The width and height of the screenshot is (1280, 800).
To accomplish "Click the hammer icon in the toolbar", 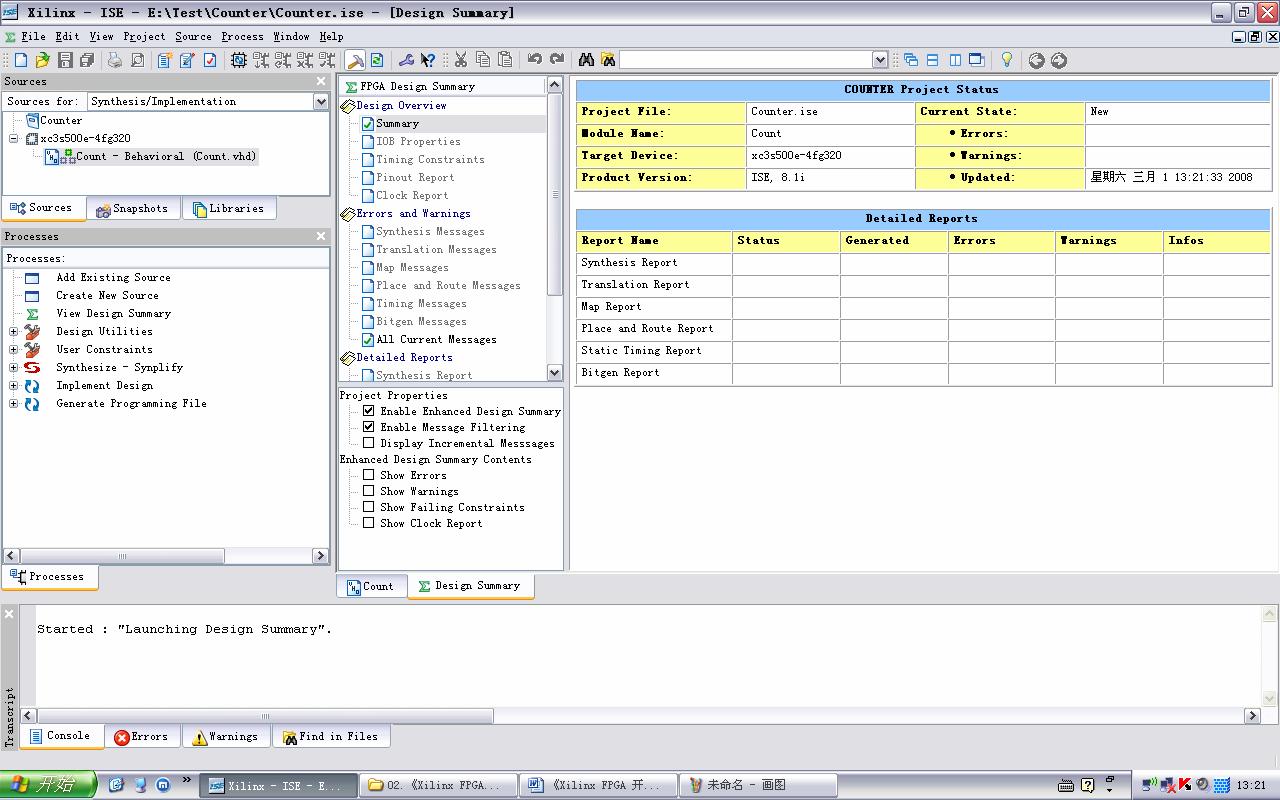I will [355, 60].
